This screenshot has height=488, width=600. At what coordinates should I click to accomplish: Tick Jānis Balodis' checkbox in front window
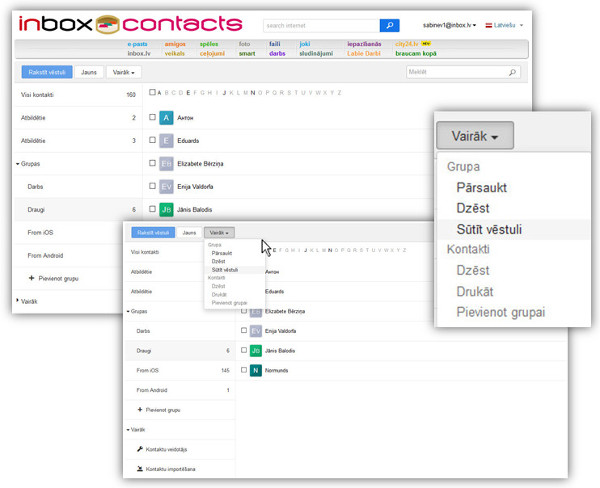pos(244,350)
